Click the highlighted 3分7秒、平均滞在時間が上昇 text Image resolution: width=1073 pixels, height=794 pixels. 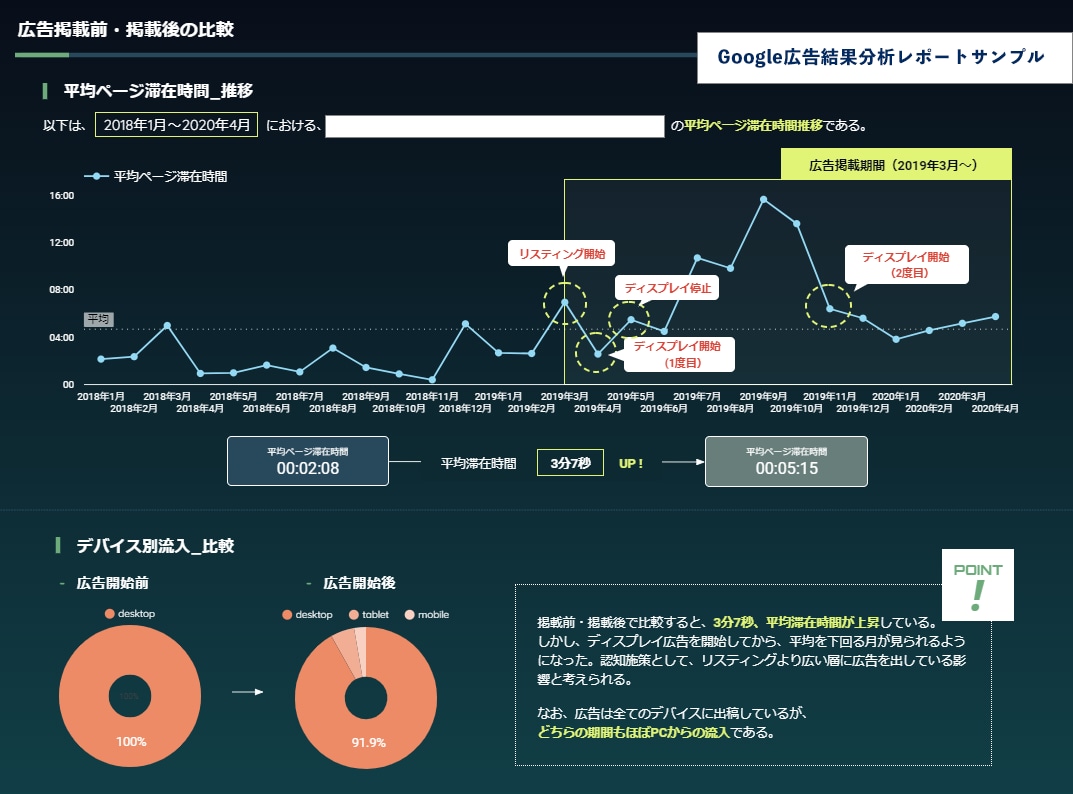tap(796, 622)
